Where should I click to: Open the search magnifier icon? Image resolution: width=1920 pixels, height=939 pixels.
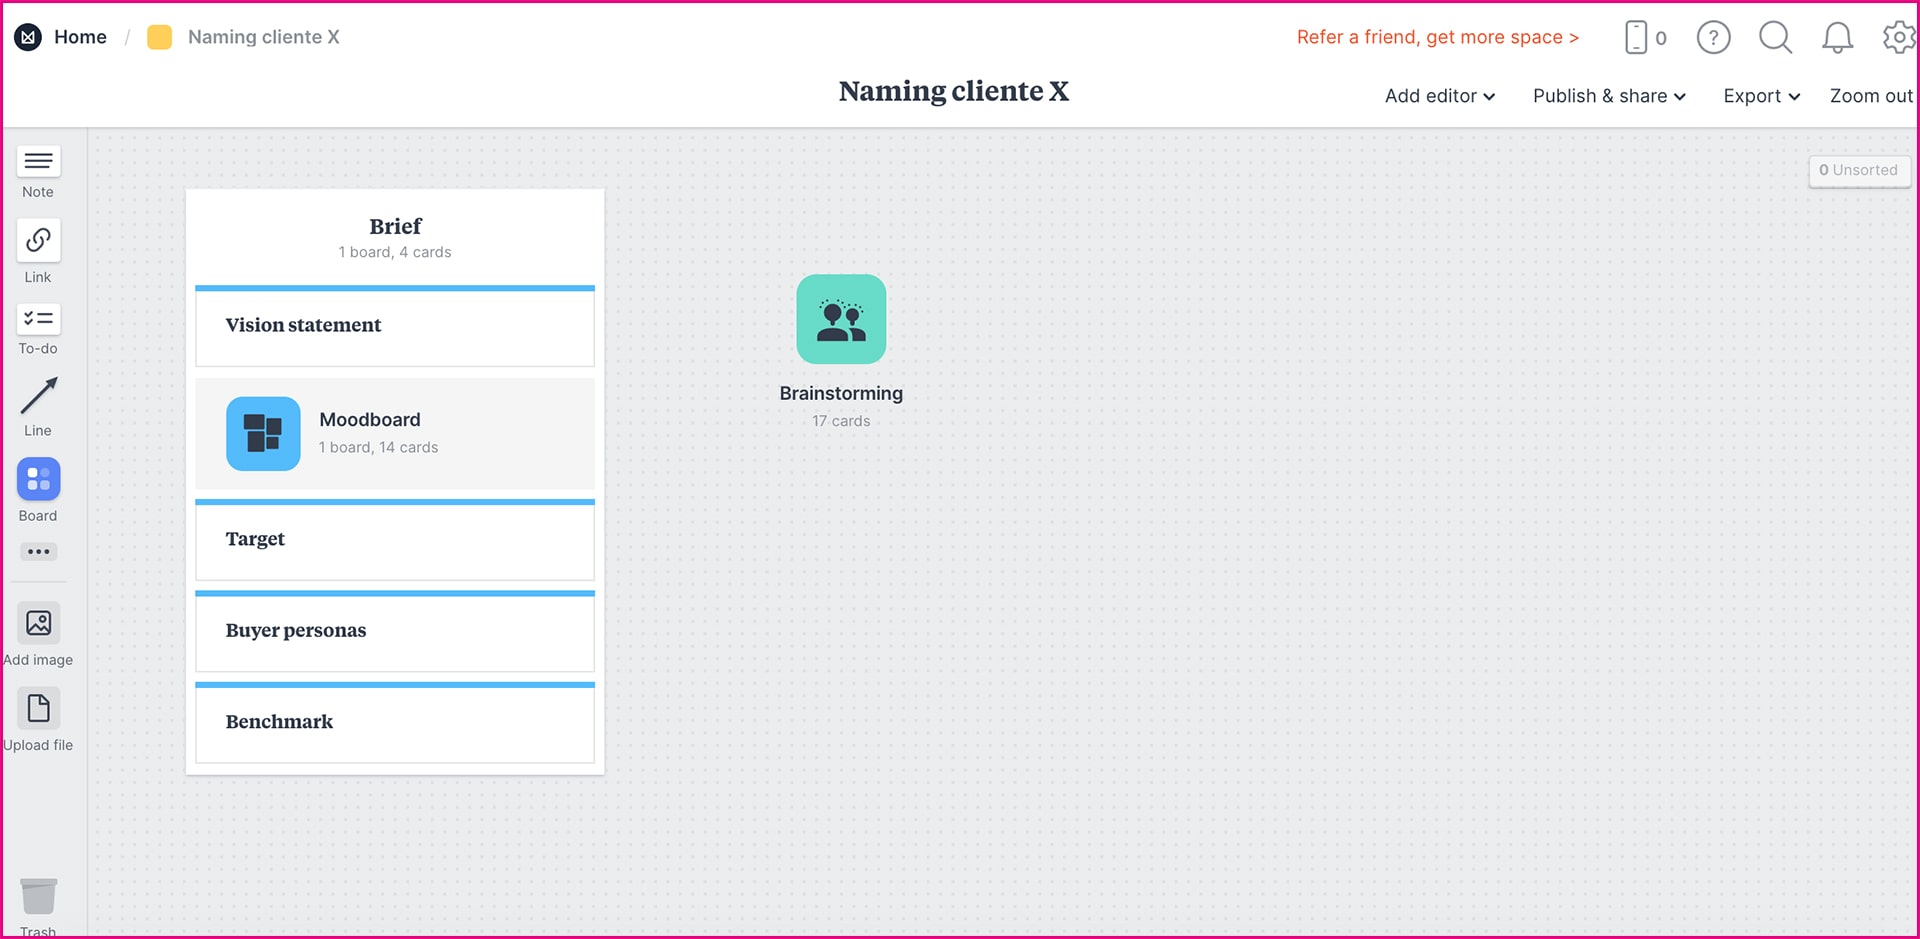pos(1775,38)
